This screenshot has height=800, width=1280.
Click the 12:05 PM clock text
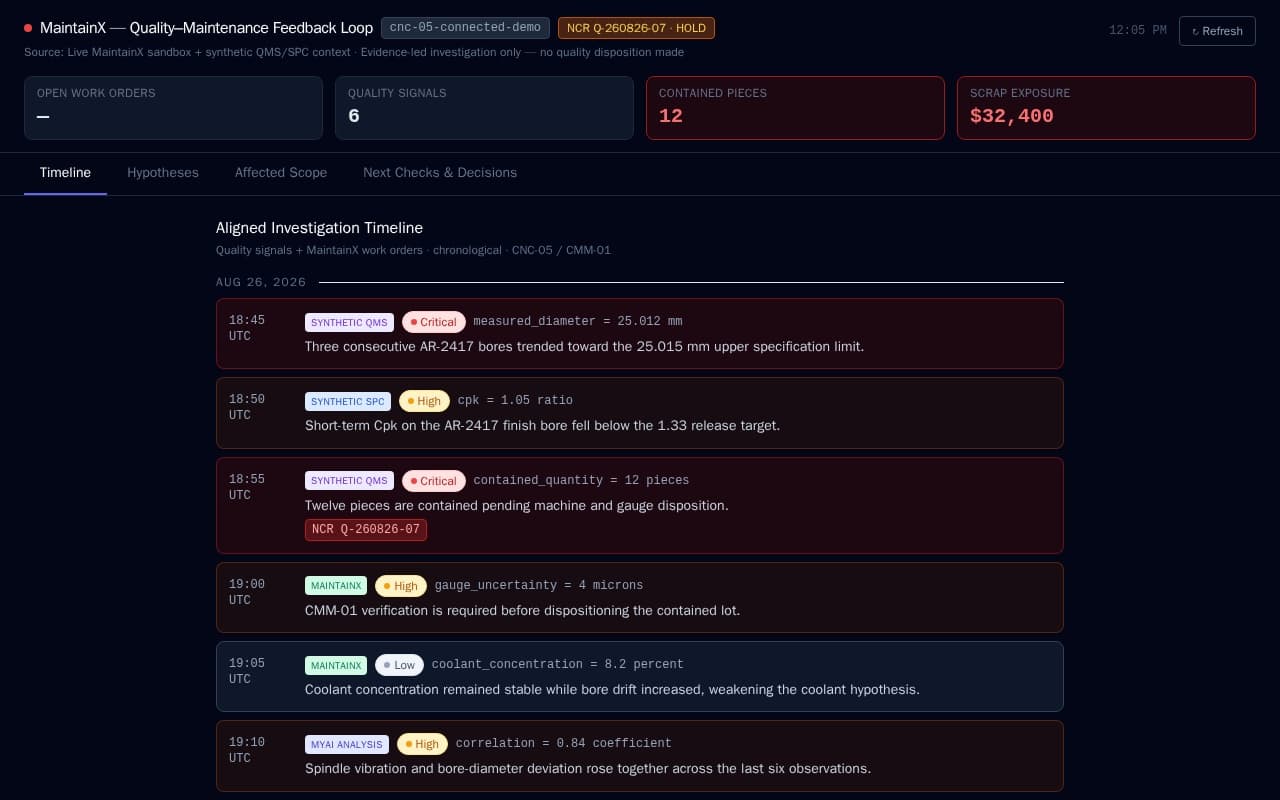[1138, 31]
